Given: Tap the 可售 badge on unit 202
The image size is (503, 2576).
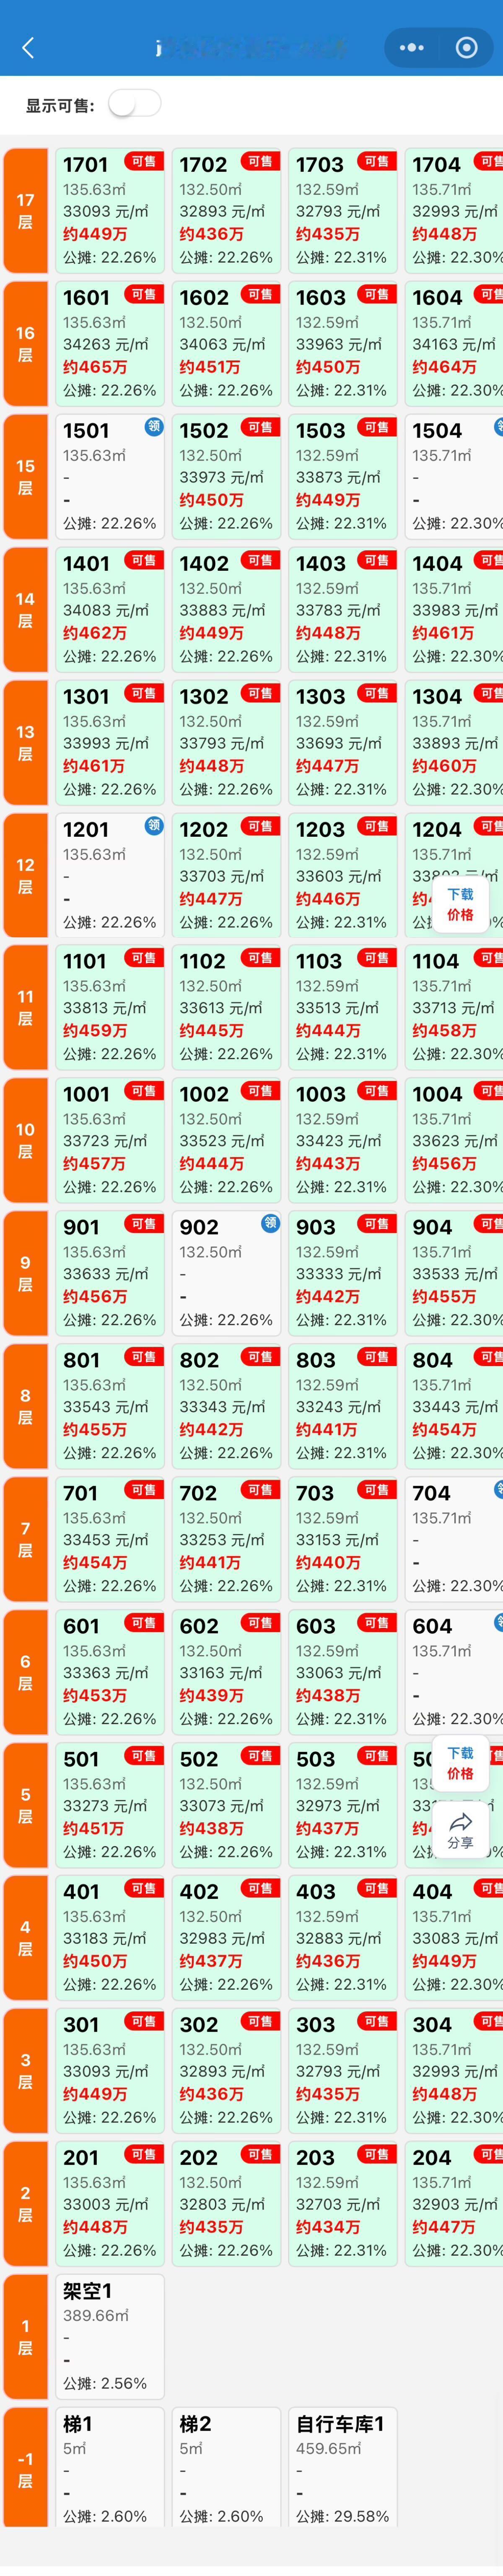Looking at the screenshot, I should point(260,2154).
